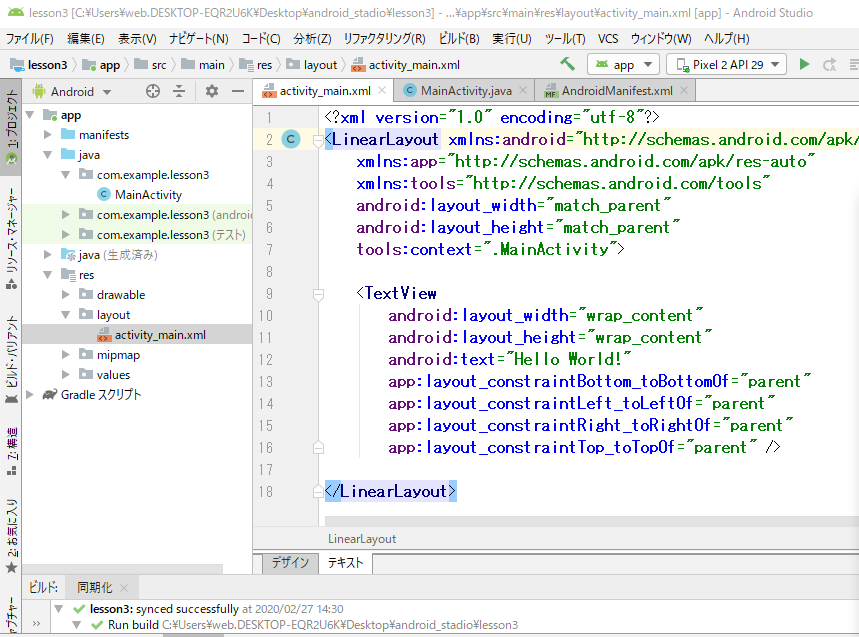Click the scroll-from-source target icon in Project panel
Screen dimensions: 859x637
(153, 91)
